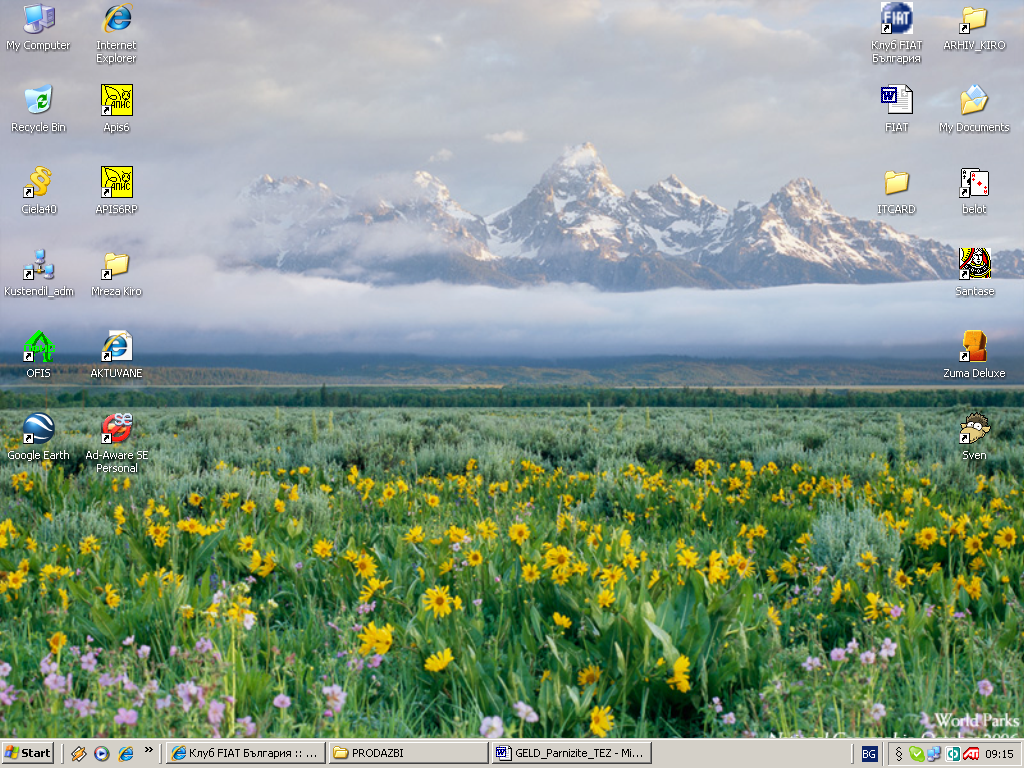Image resolution: width=1024 pixels, height=768 pixels.
Task: Click the Start button
Action: tap(28, 753)
